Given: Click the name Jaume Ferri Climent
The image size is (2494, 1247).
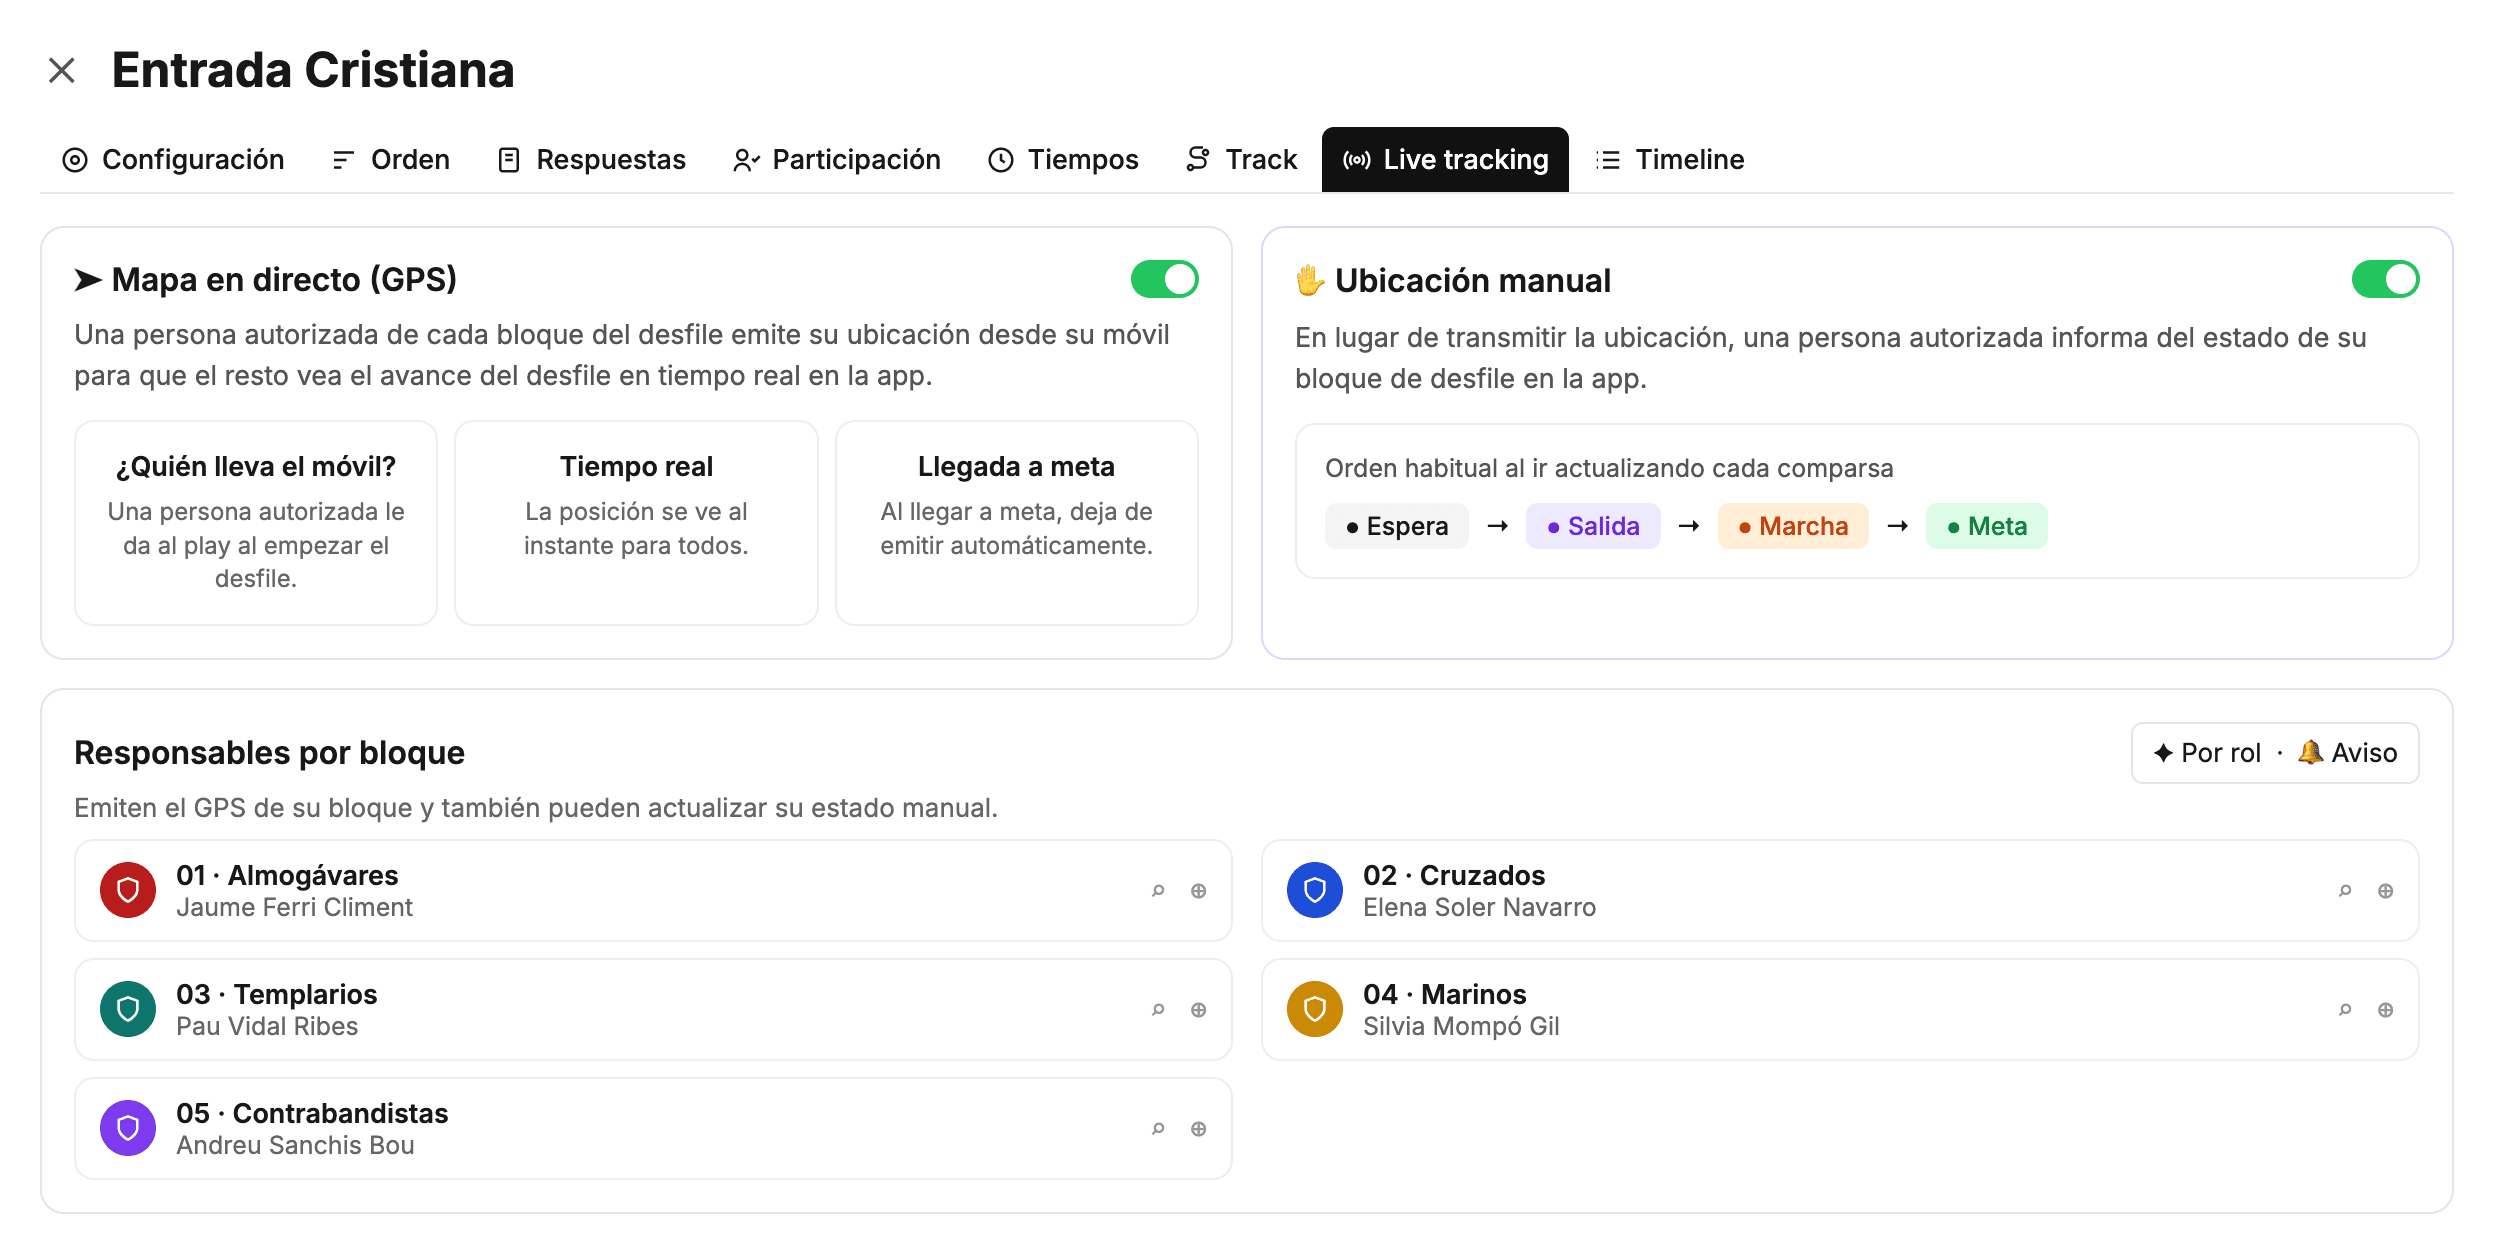Looking at the screenshot, I should pyautogui.click(x=295, y=908).
